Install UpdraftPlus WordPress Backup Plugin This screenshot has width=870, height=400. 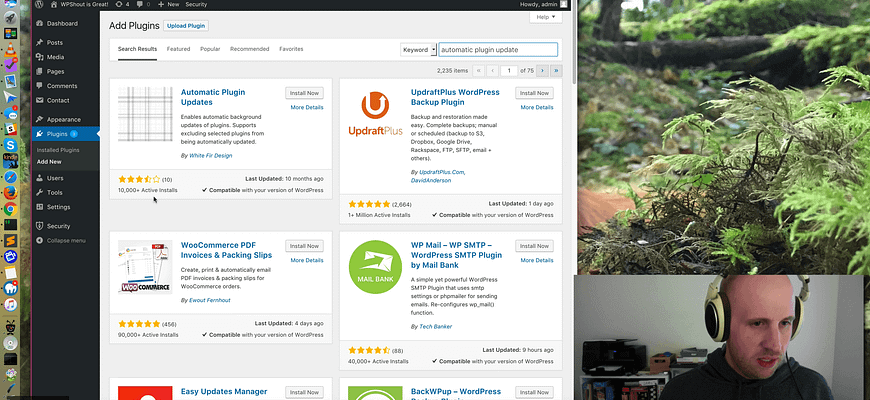pyautogui.click(x=534, y=93)
